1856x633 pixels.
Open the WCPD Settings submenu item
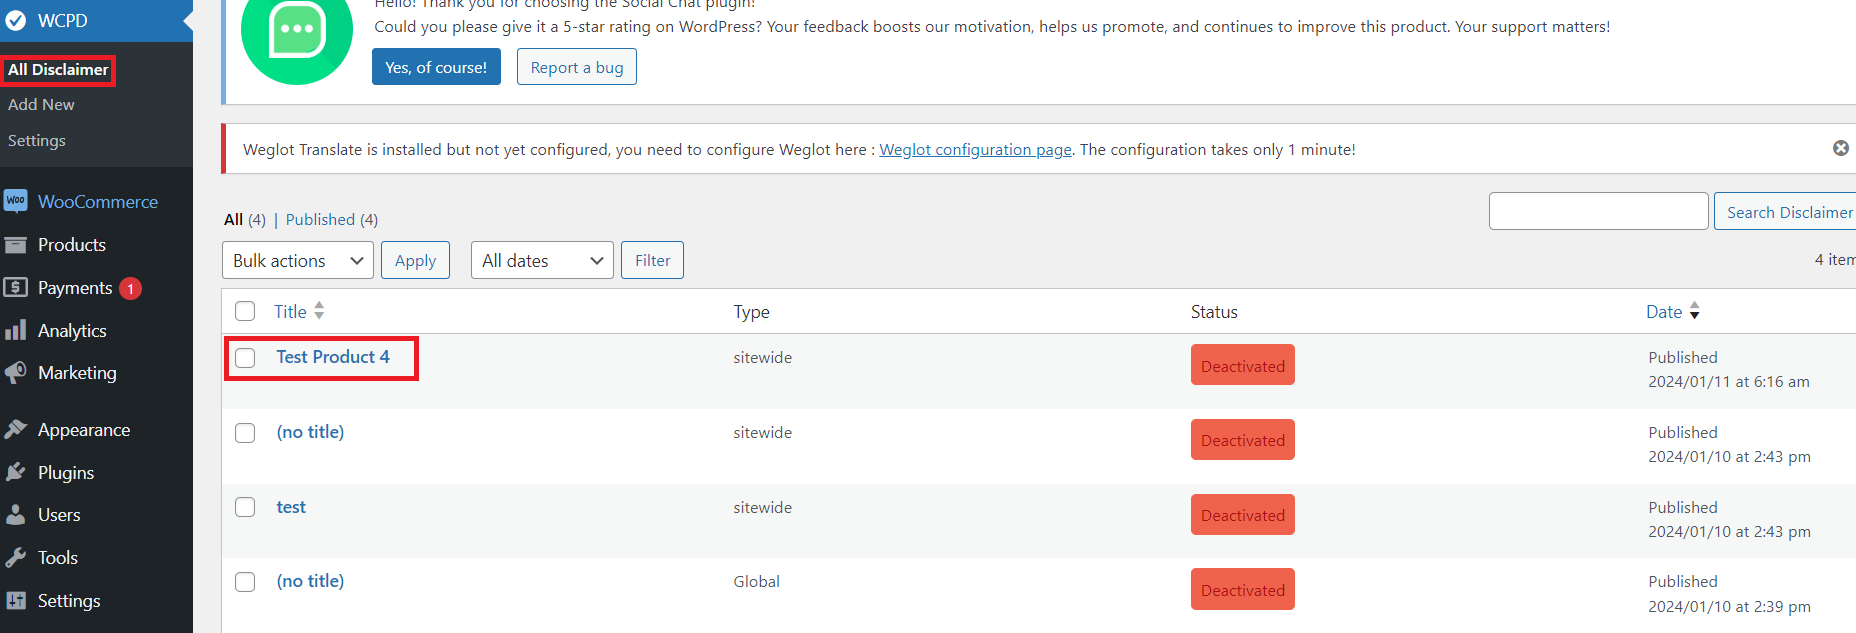(37, 141)
